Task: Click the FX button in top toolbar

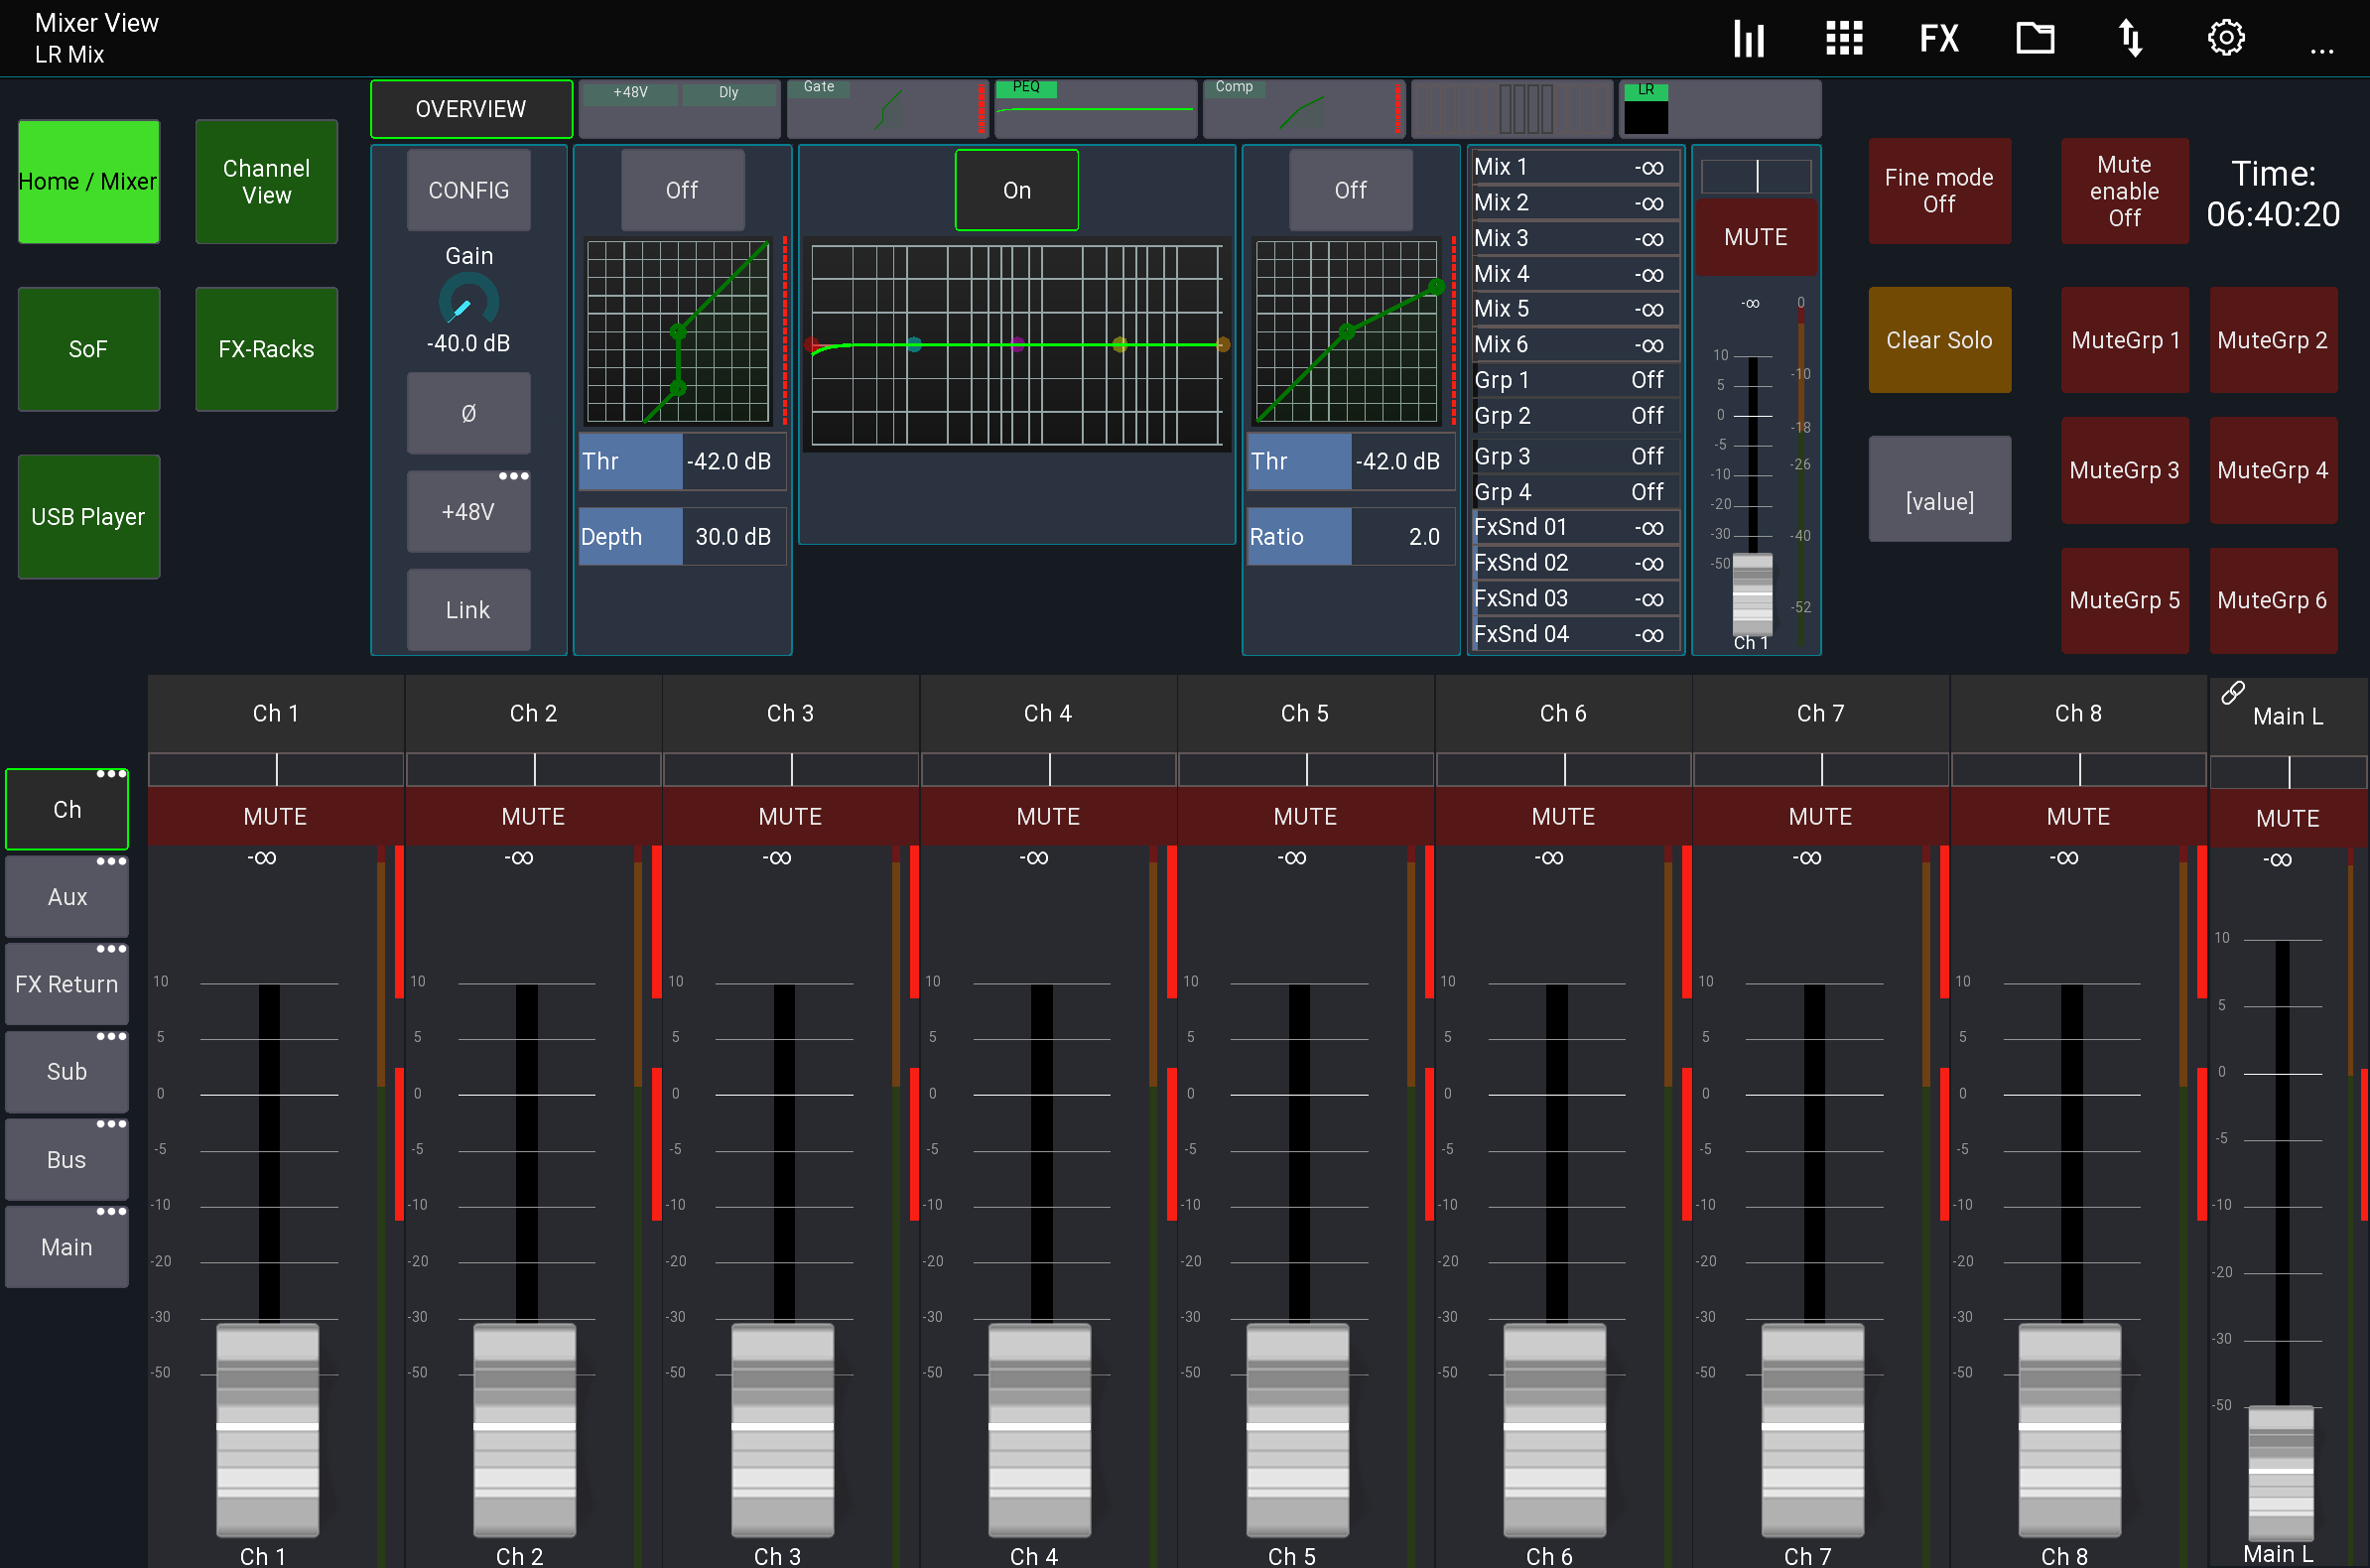Action: tap(1939, 37)
